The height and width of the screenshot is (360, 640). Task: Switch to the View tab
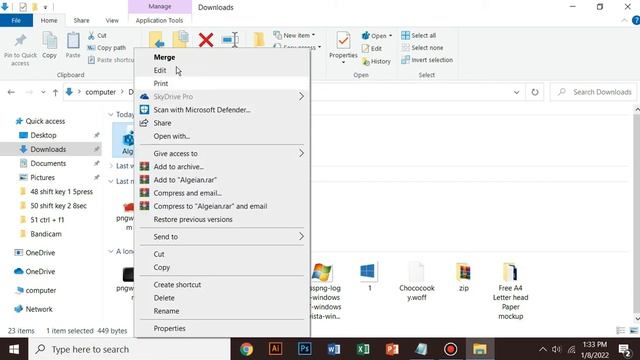(x=112, y=20)
